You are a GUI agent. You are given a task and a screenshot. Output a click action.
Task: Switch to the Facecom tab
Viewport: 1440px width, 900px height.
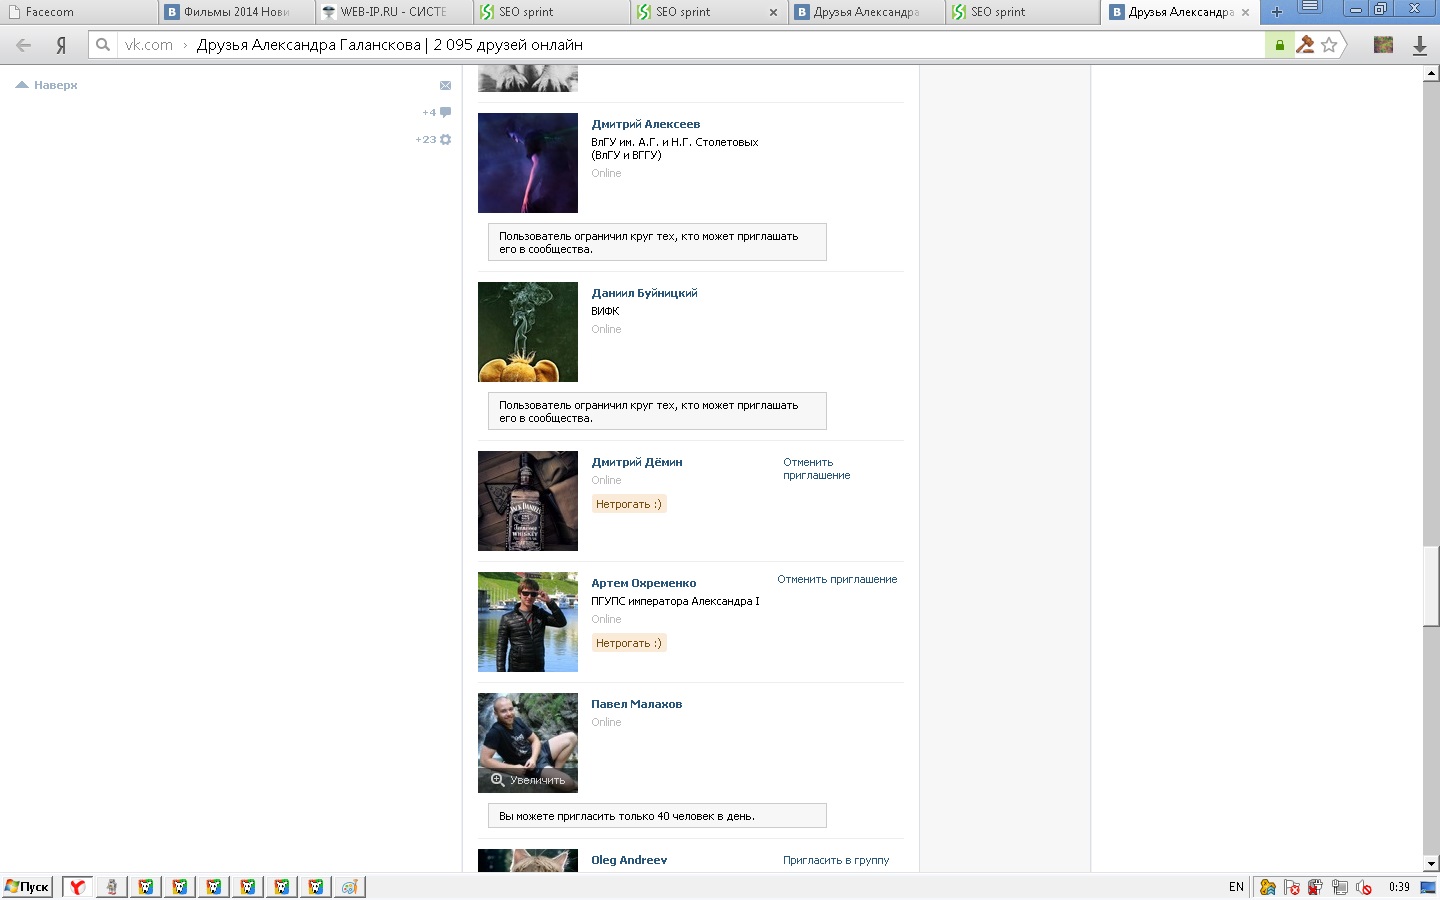[79, 12]
